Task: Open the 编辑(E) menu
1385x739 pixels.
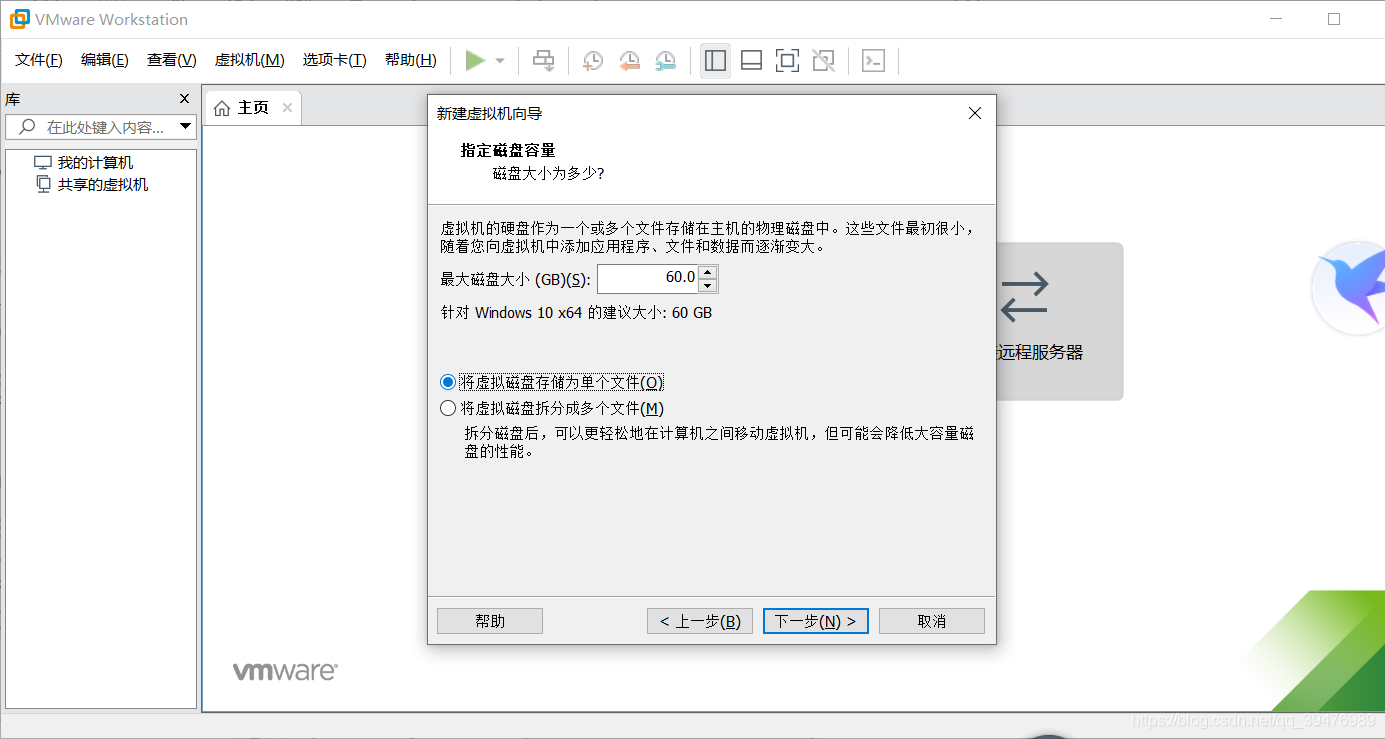Action: click(105, 60)
